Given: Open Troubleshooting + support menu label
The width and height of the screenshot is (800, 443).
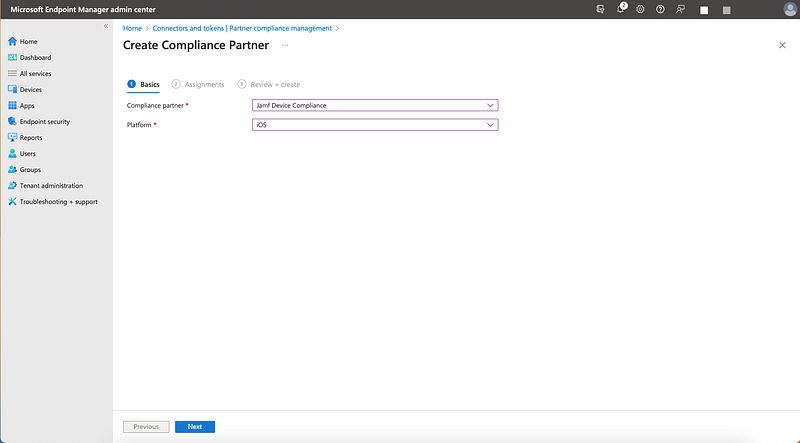Looking at the screenshot, I should click(x=59, y=202).
